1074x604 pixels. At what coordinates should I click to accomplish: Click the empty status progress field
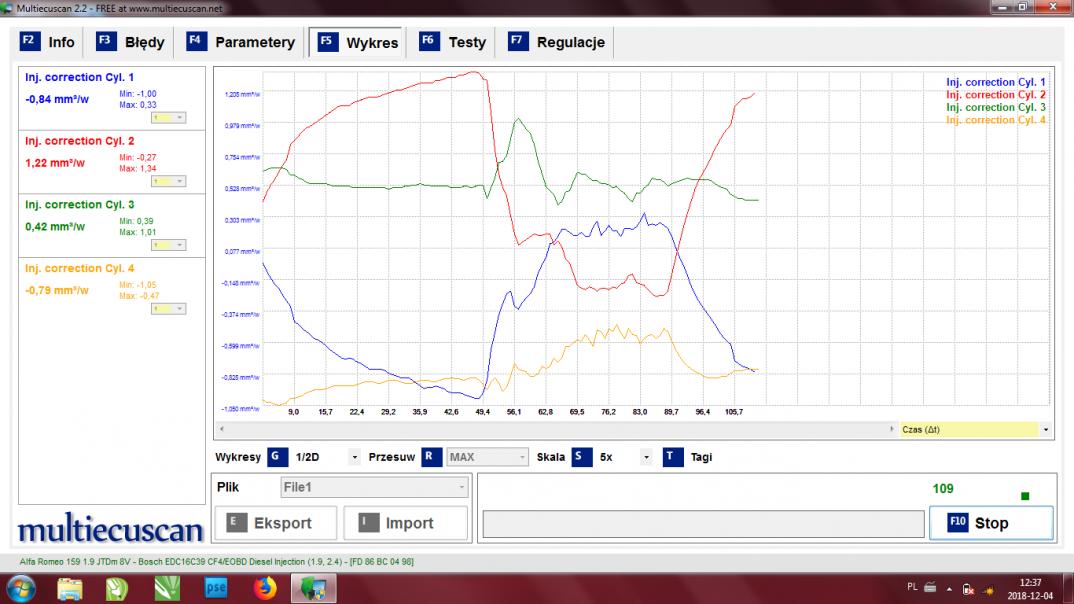703,524
